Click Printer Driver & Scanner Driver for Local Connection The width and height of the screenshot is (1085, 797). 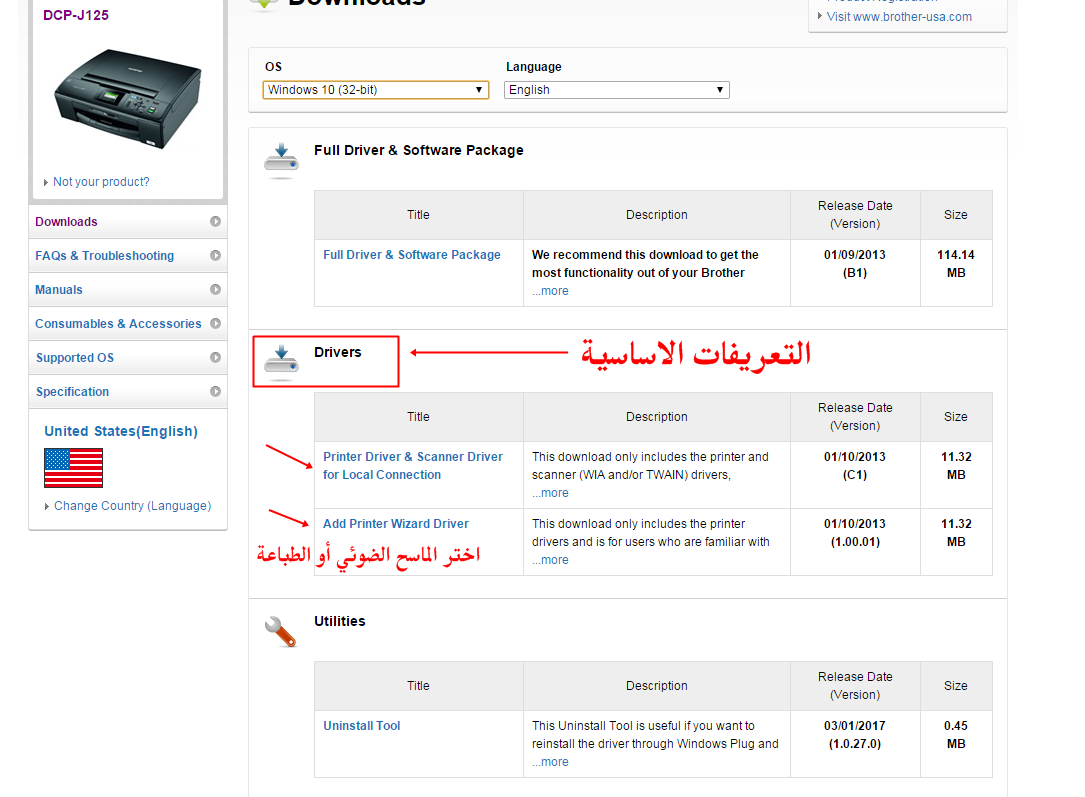pyautogui.click(x=413, y=466)
